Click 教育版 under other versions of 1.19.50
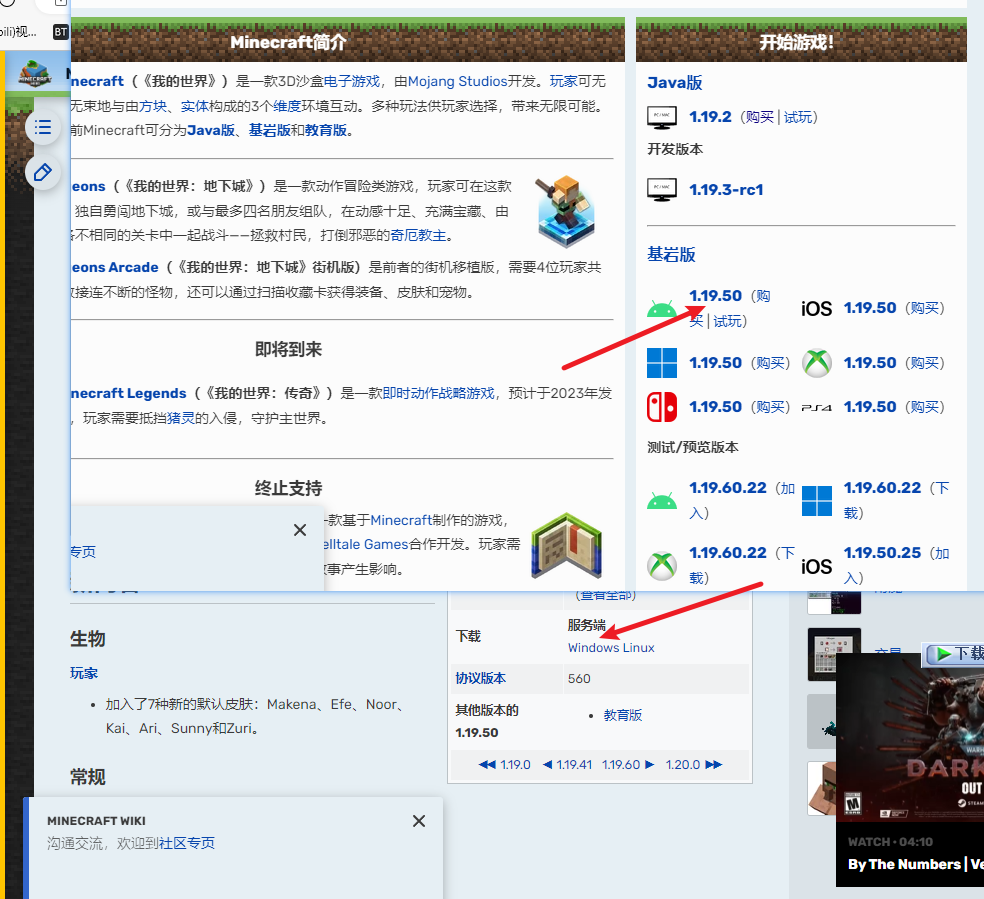 tap(623, 715)
